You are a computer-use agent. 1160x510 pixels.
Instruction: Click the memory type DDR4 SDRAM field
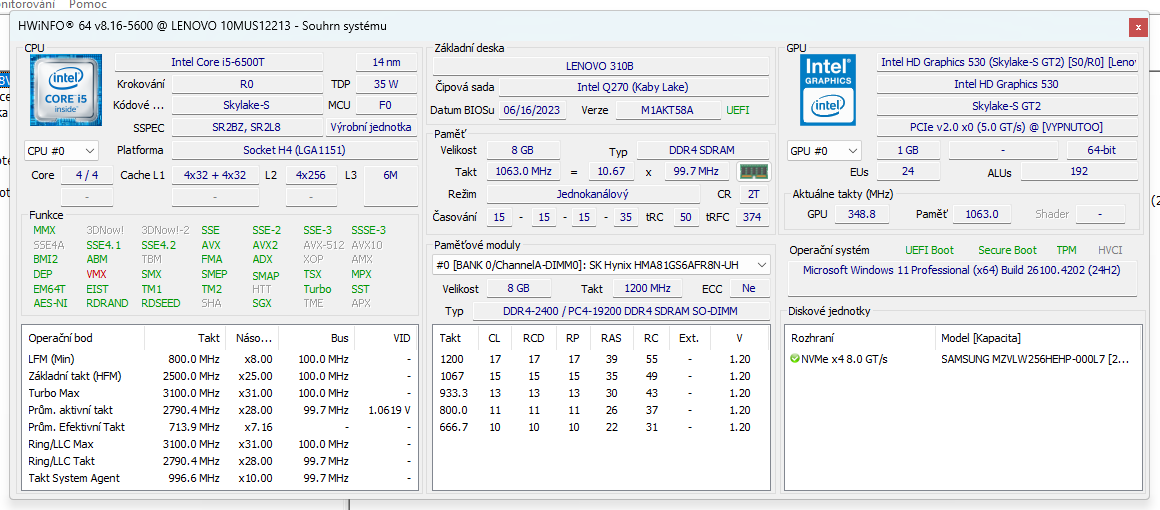702,150
